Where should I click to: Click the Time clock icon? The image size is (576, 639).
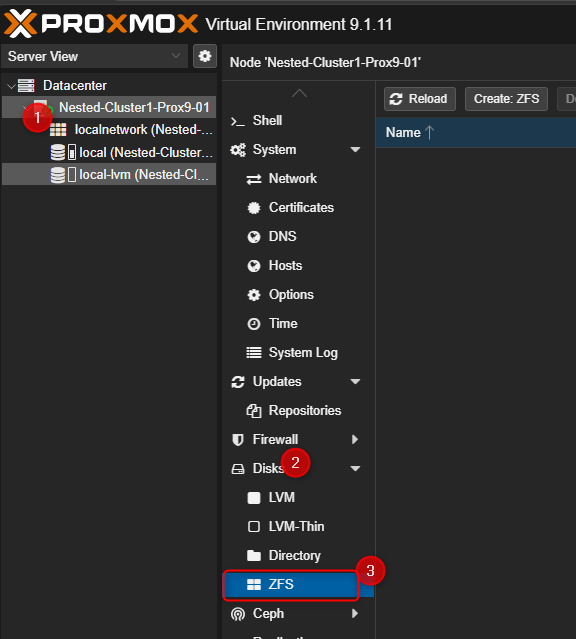click(254, 324)
